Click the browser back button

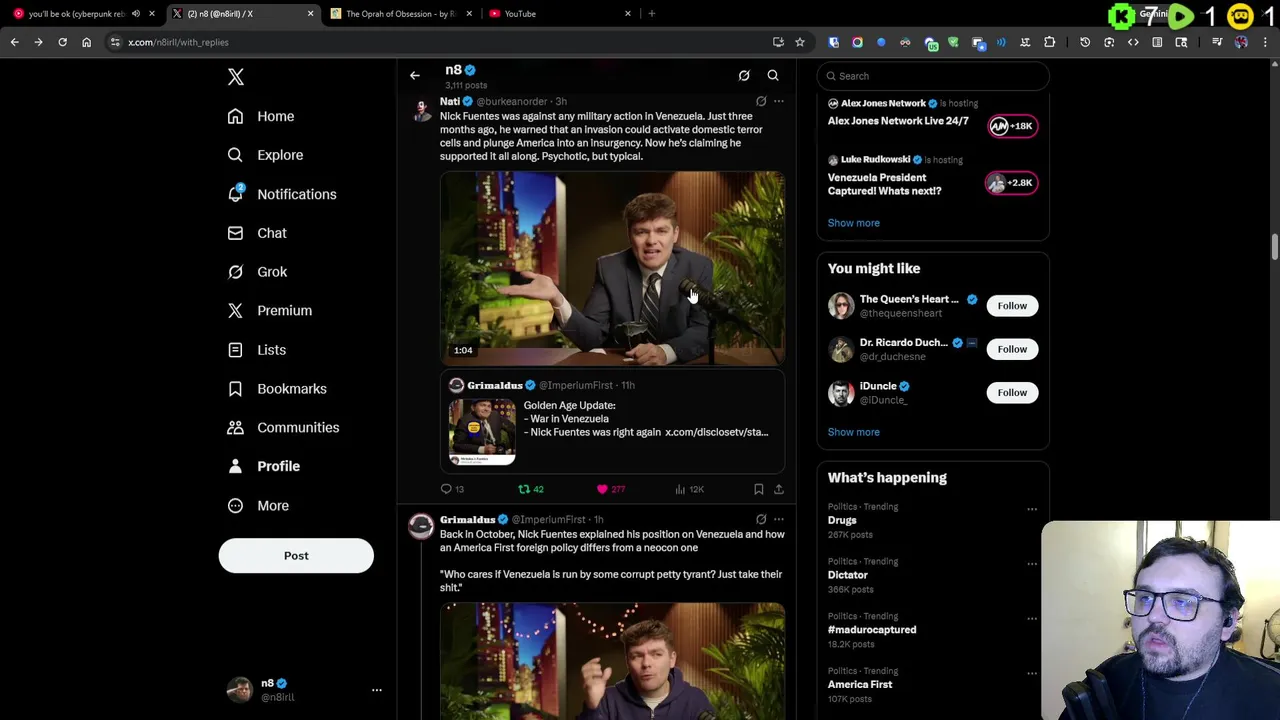[x=14, y=42]
